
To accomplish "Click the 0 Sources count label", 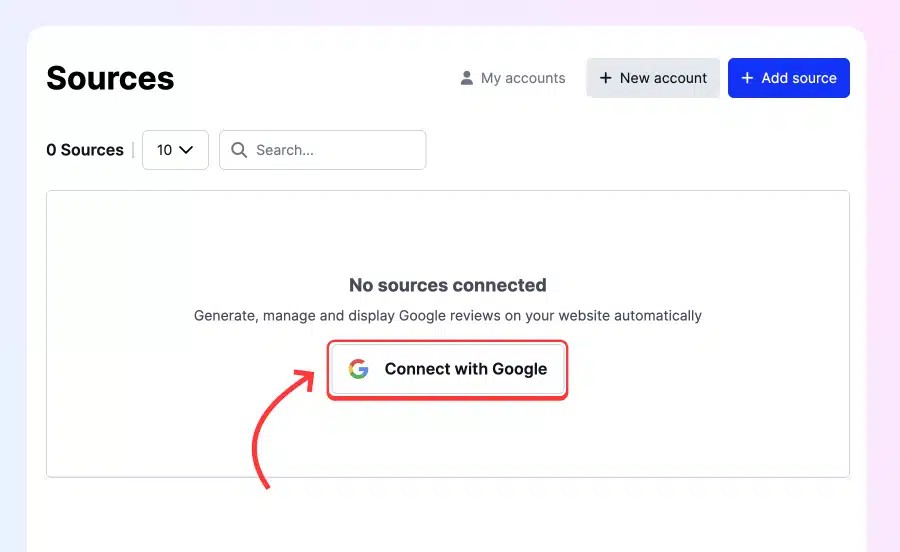I will [85, 150].
